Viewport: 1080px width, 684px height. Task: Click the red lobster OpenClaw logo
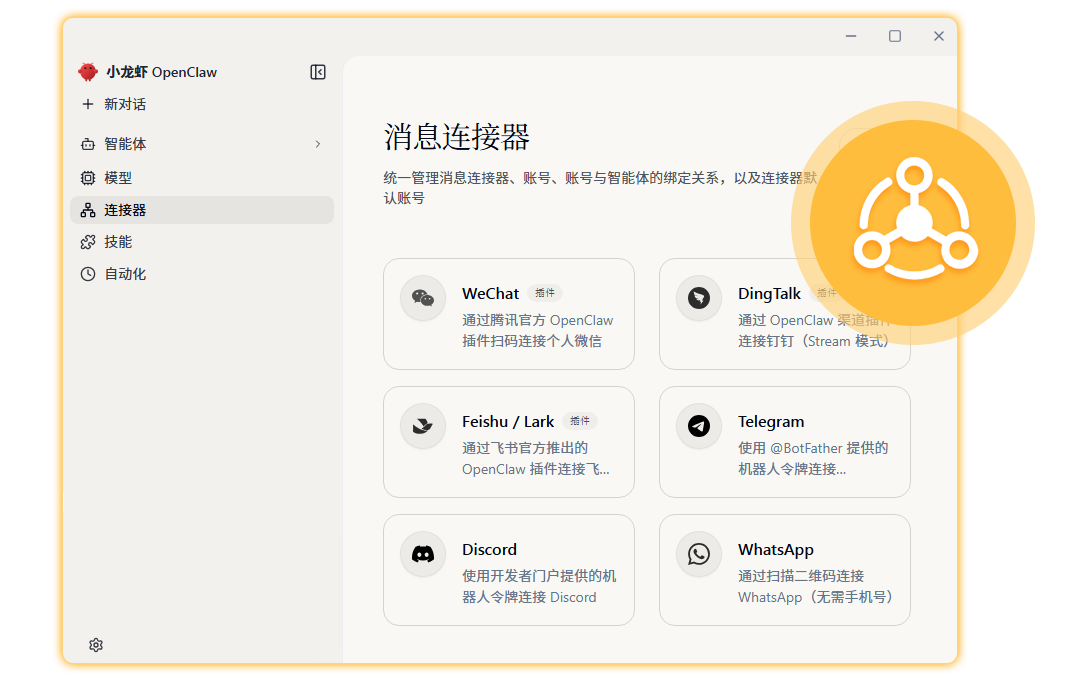pos(88,72)
